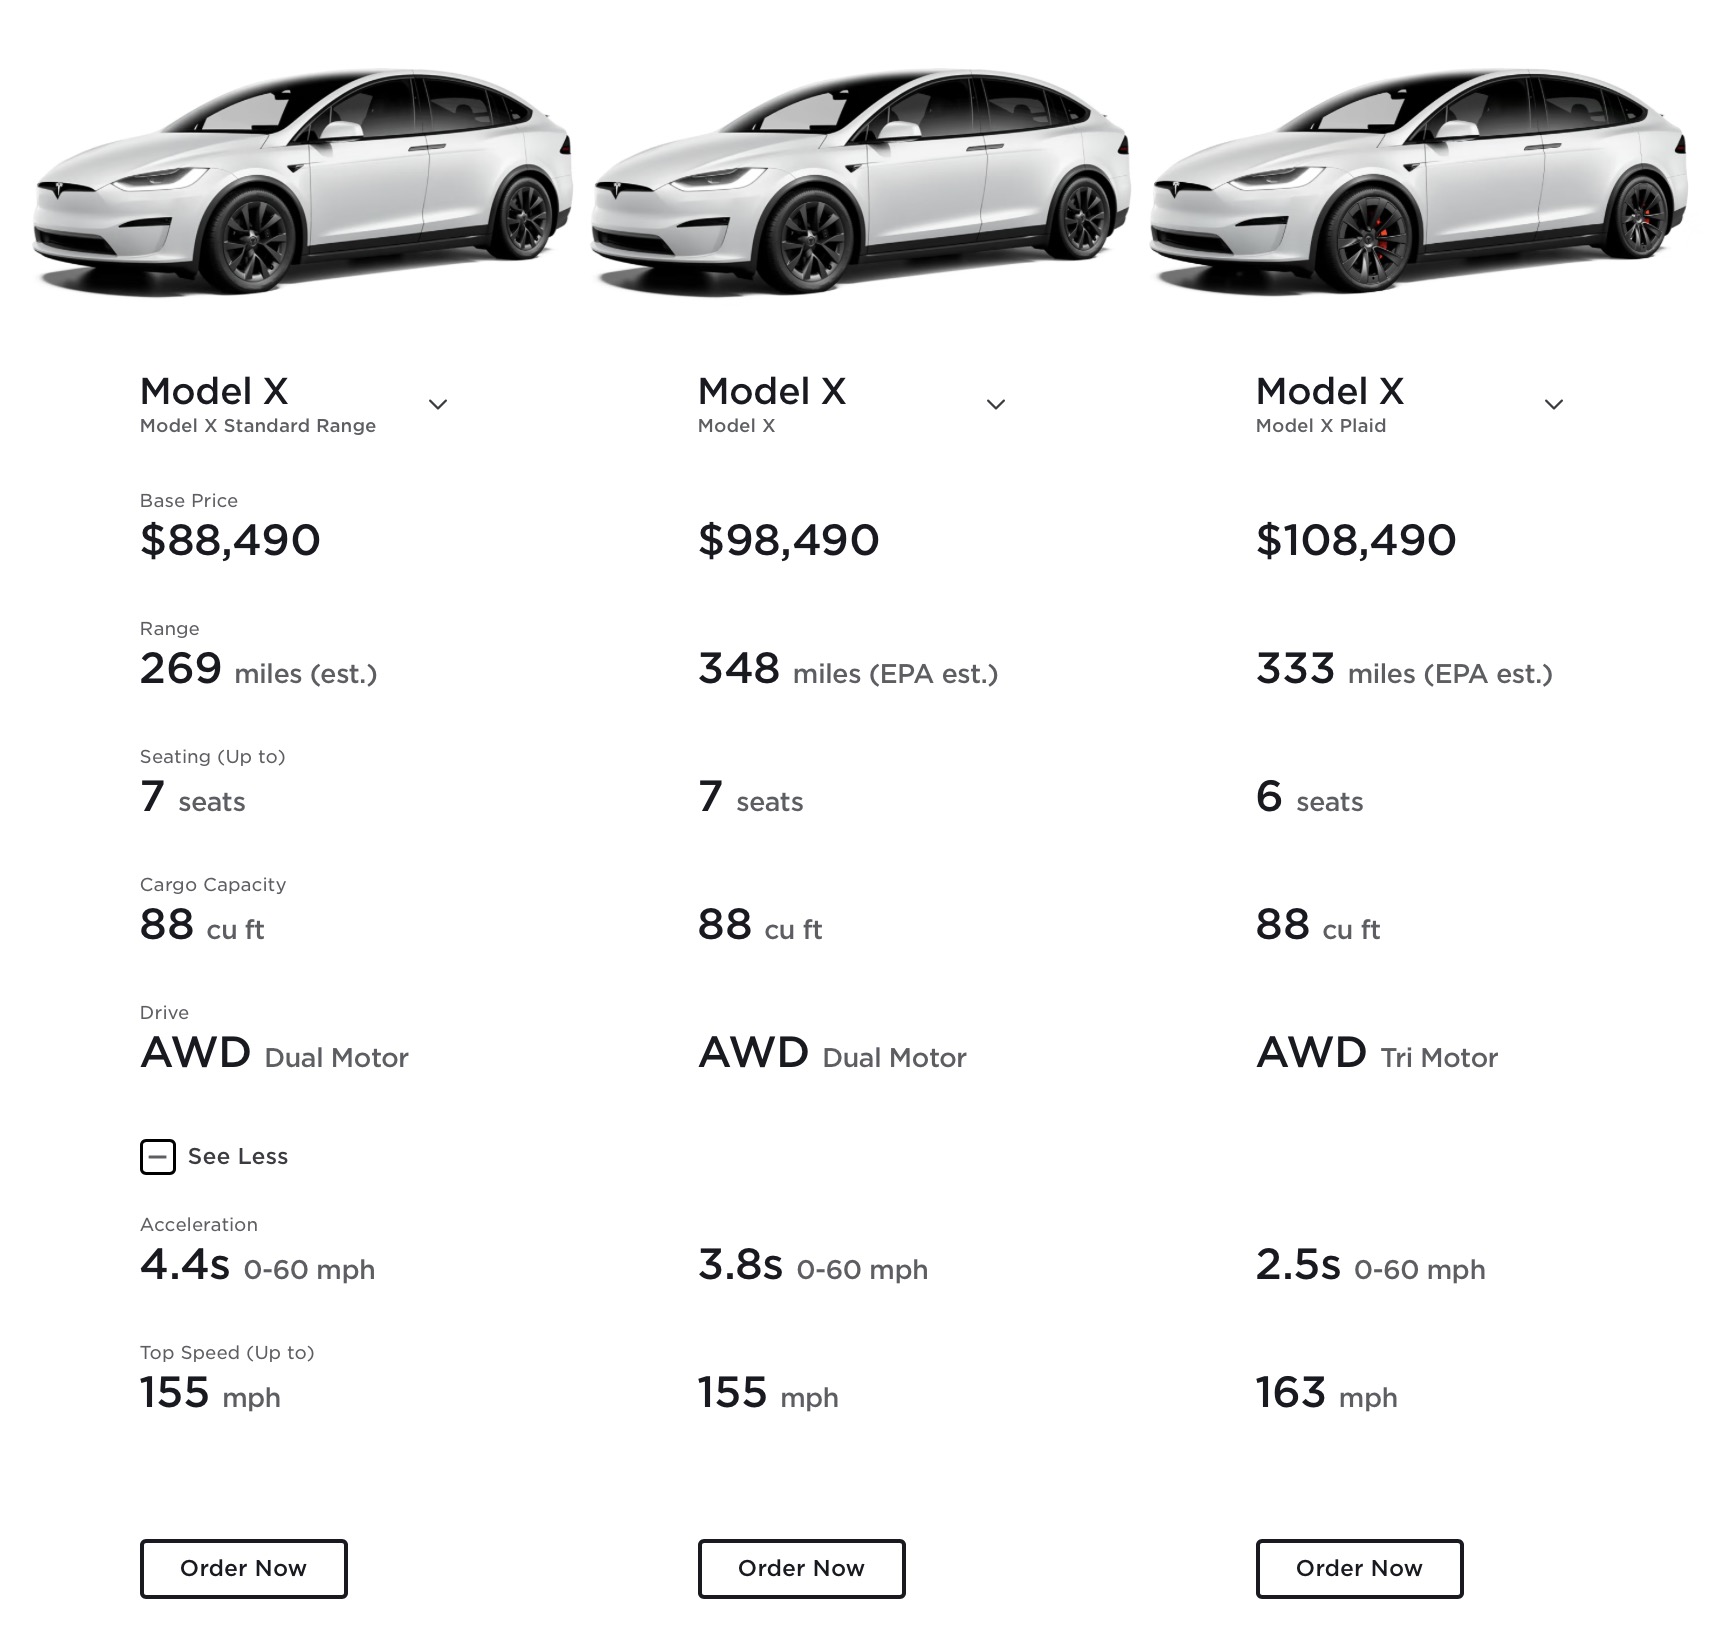Click the 348 miles EPA est. range
This screenshot has height=1638, width=1728.
[848, 669]
